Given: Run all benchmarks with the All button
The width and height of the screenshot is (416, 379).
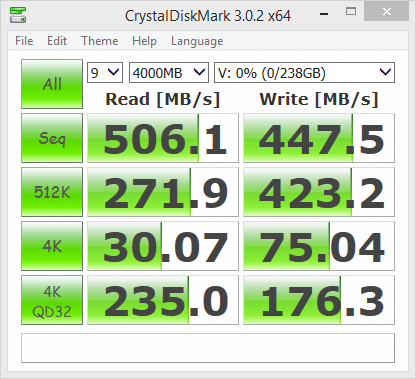Looking at the screenshot, I should [x=52, y=84].
